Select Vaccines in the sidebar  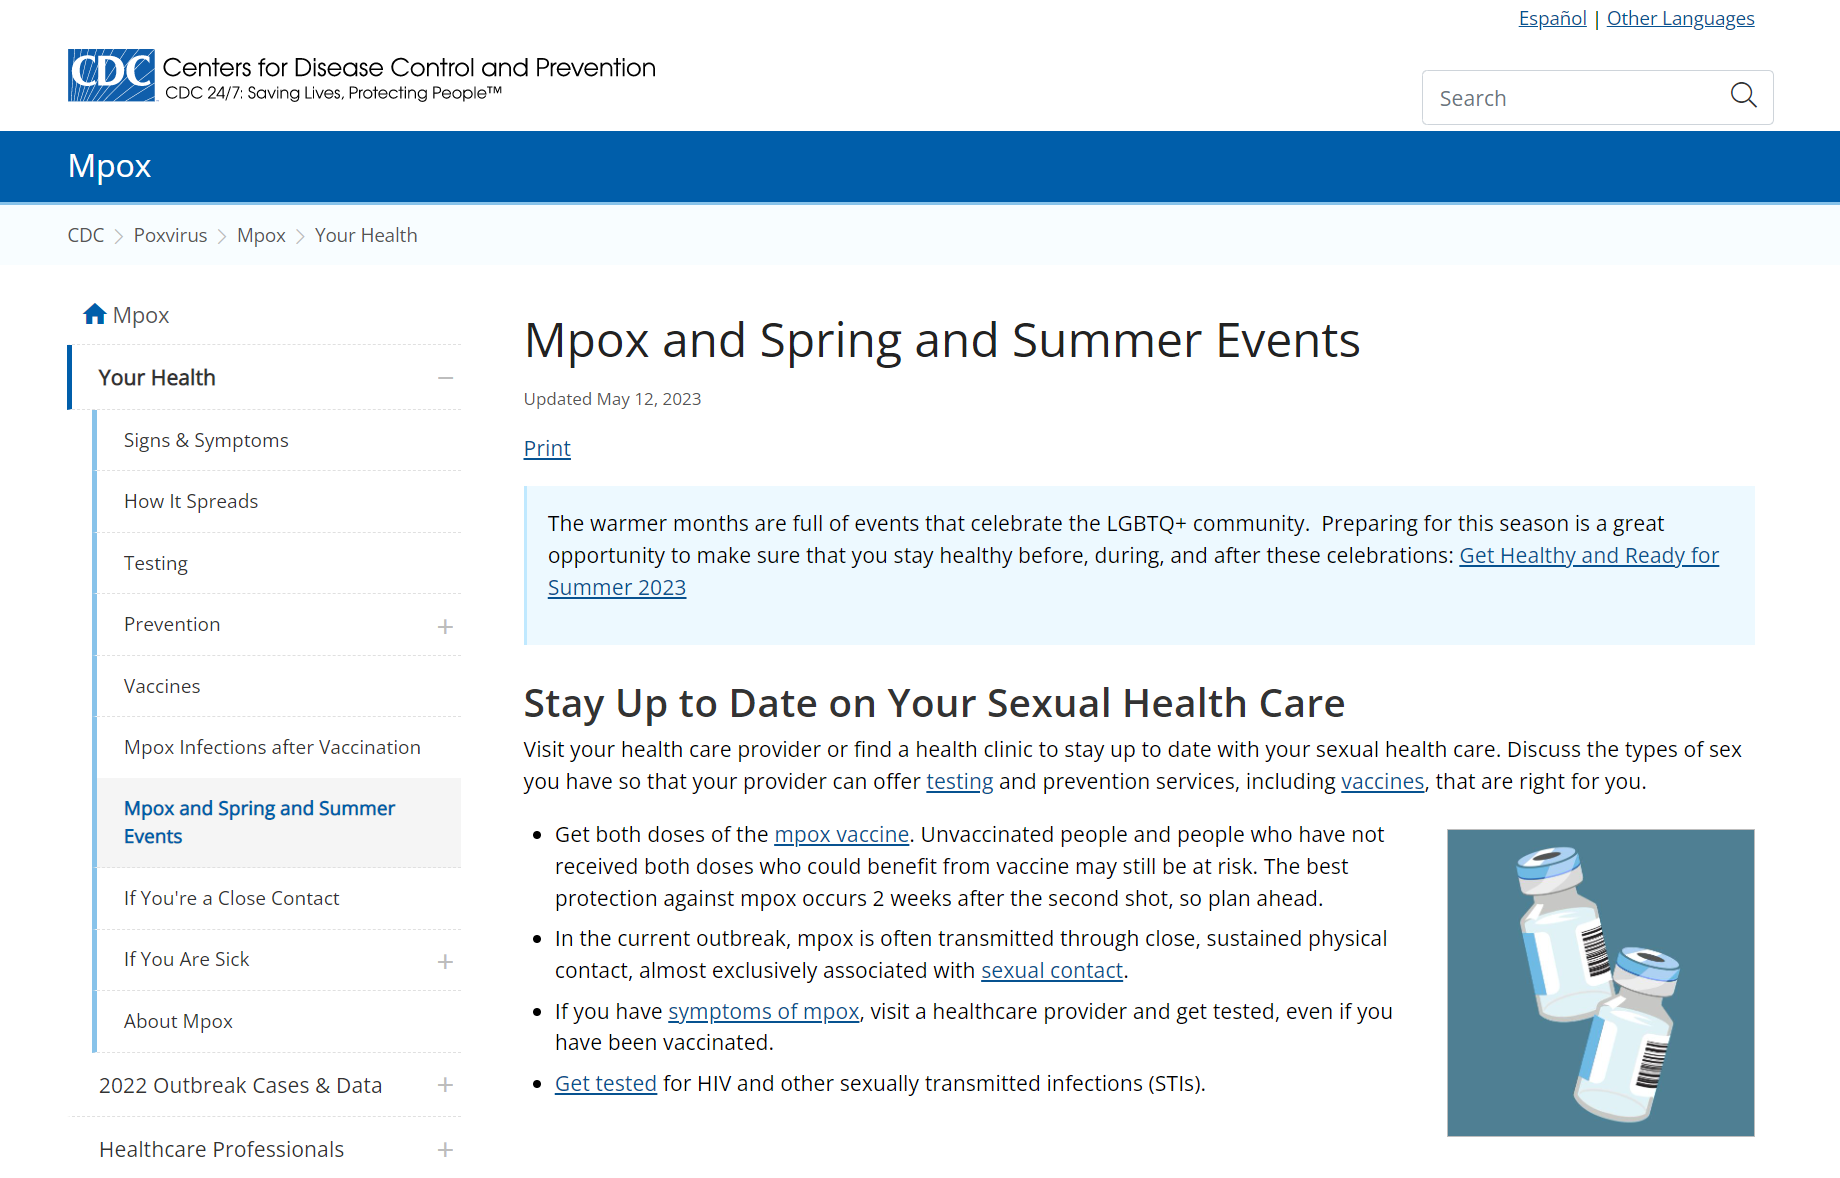[x=162, y=686]
